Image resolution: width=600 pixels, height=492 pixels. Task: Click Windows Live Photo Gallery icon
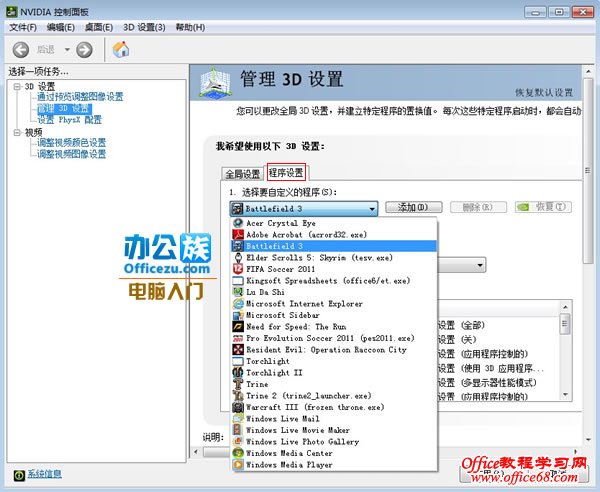(238, 441)
